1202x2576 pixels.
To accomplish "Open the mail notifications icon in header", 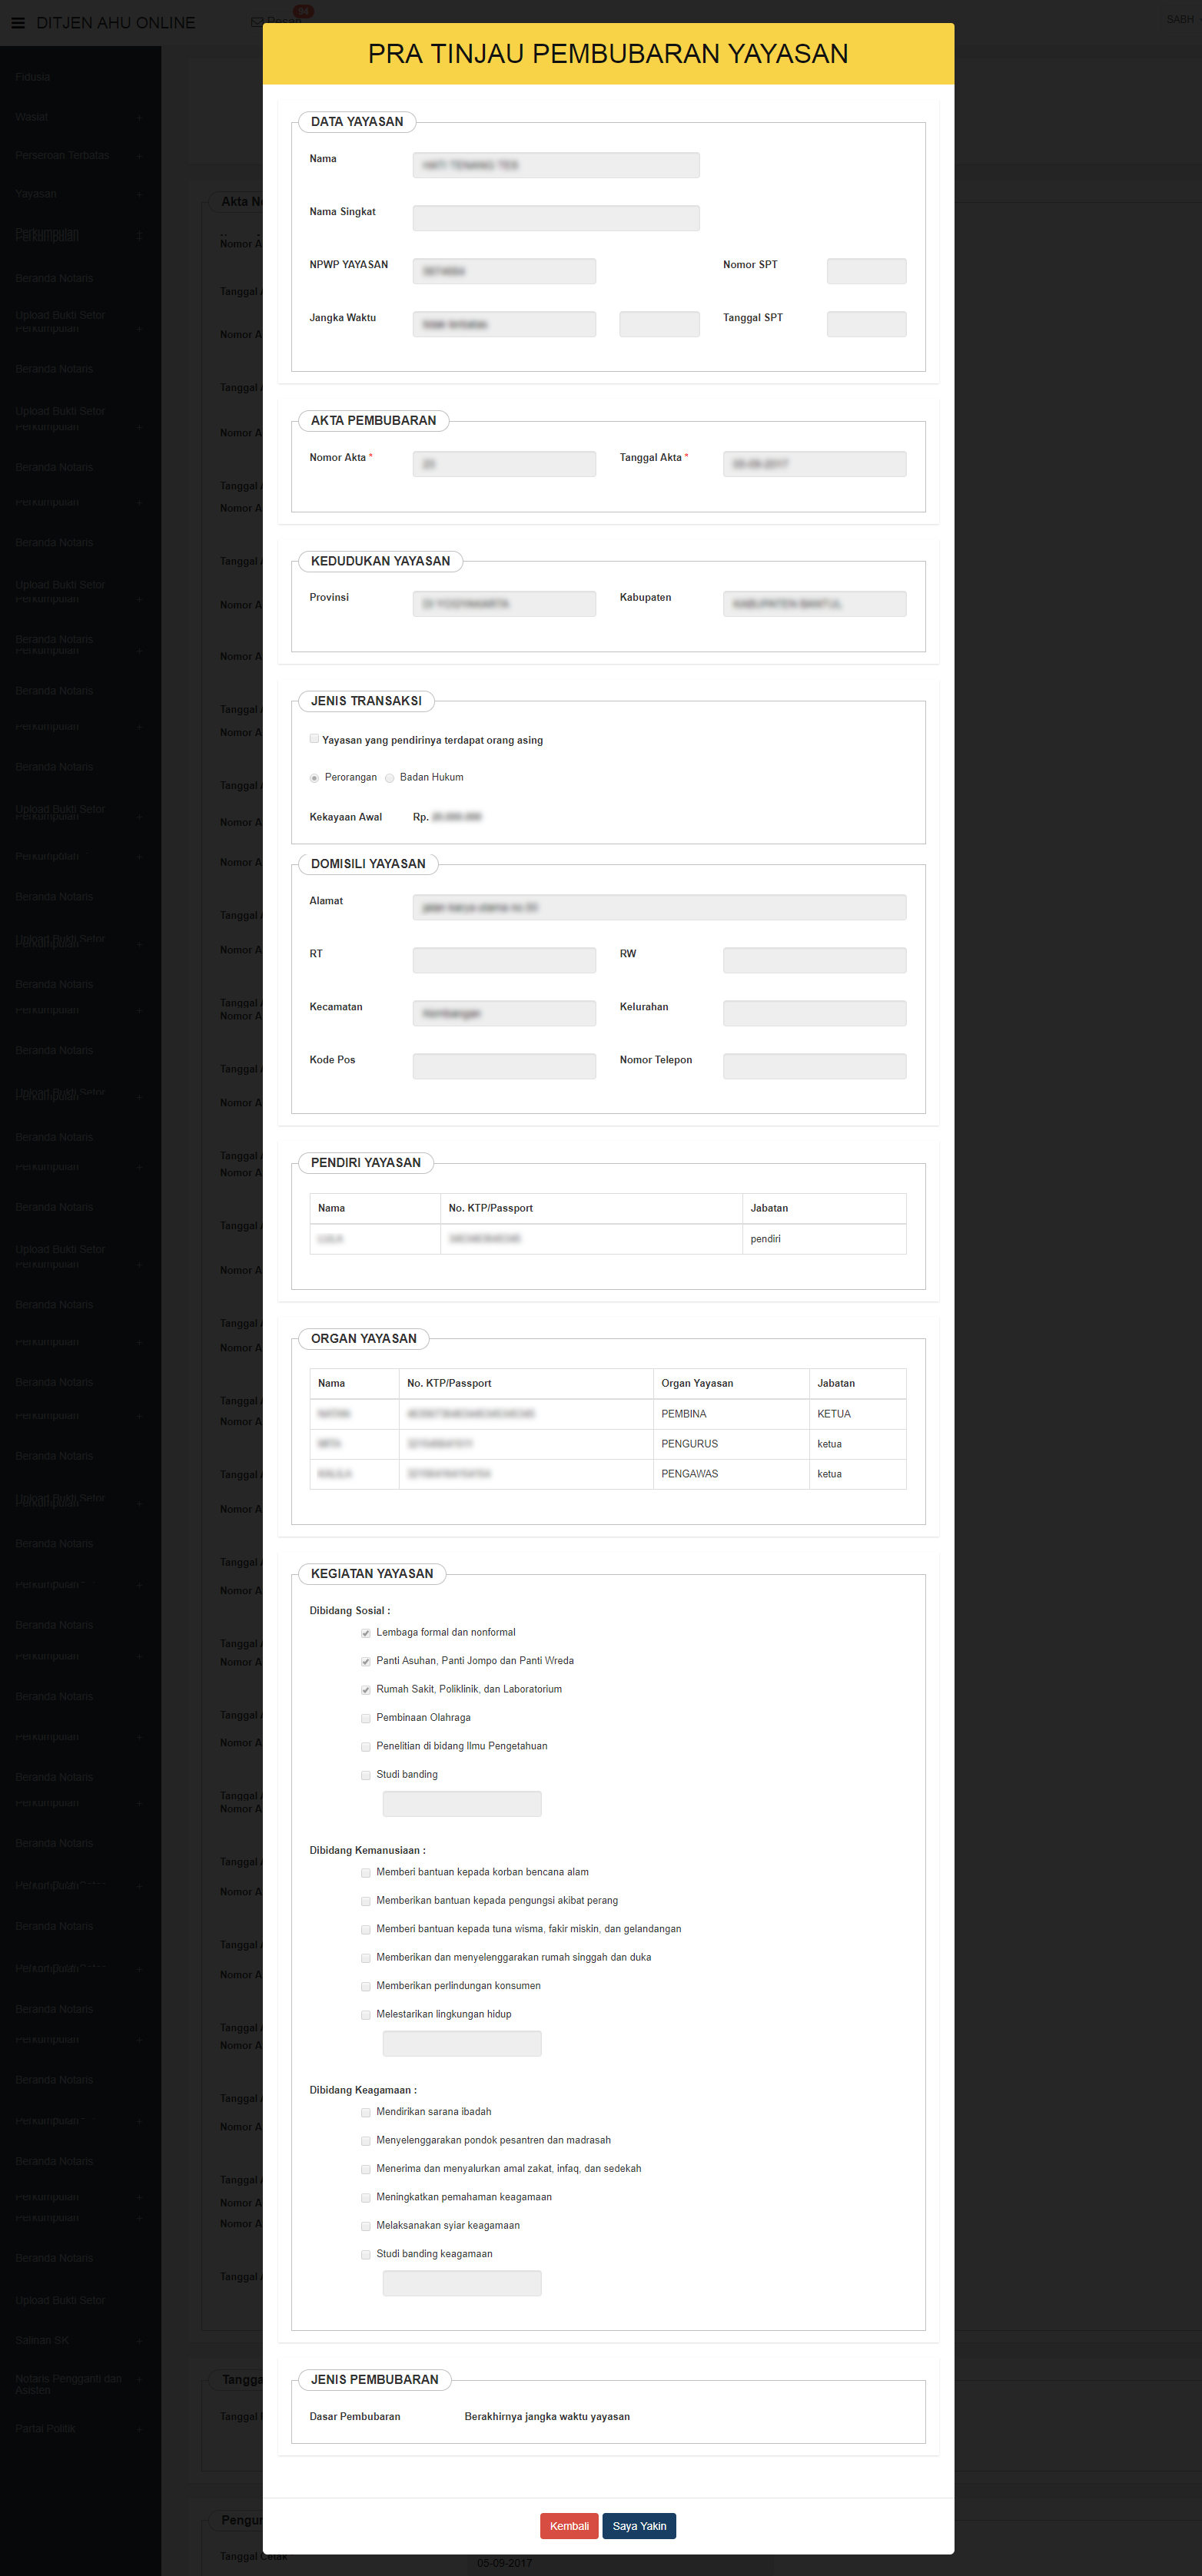I will point(257,21).
